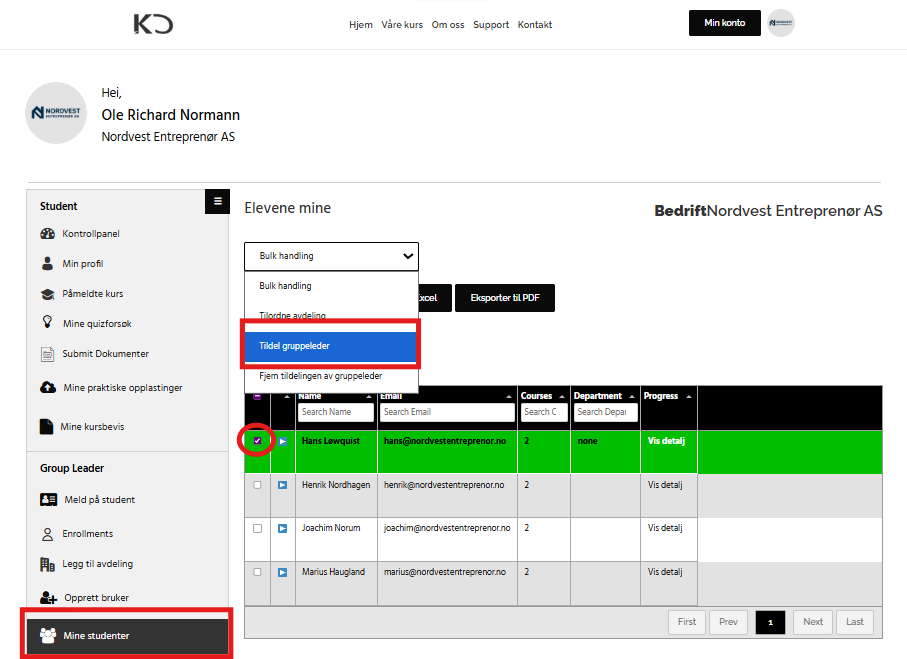
Task: Choose Tildel gruppeleder option
Action: tap(330, 346)
